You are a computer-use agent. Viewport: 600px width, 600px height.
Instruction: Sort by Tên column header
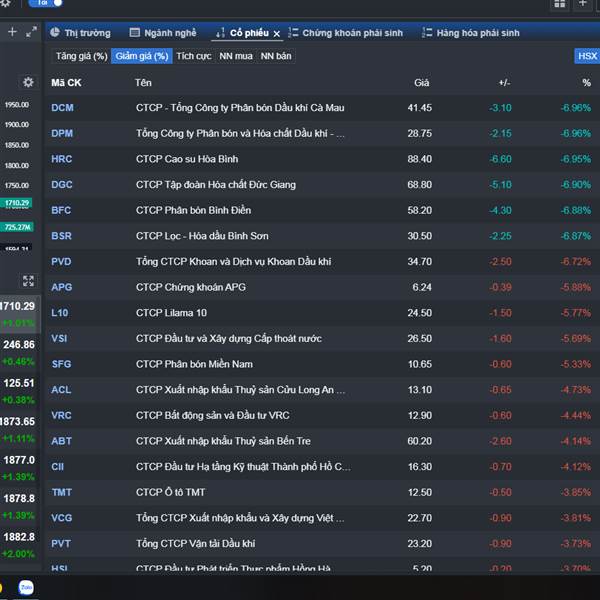click(x=143, y=83)
